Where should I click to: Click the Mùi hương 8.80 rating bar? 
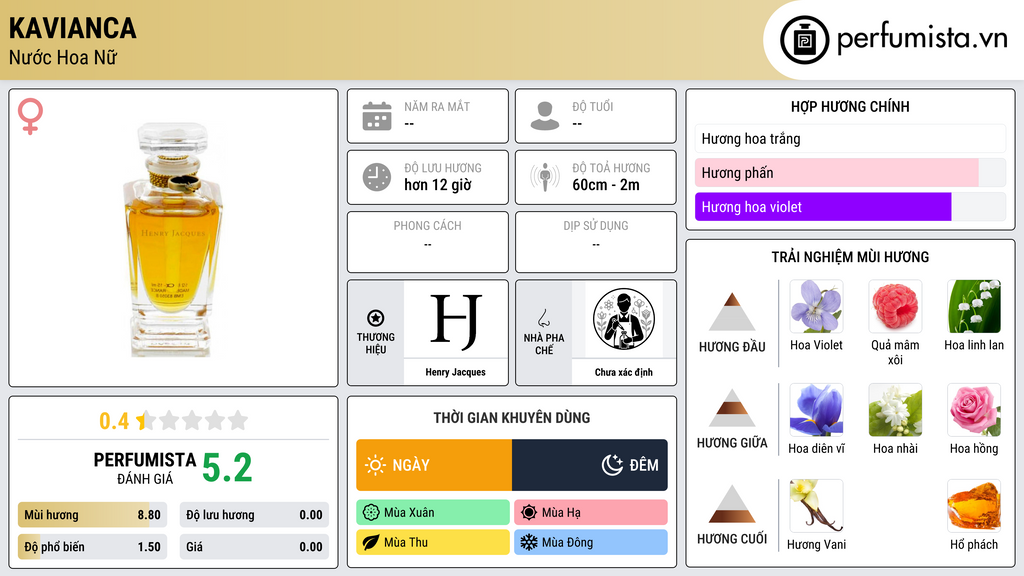tap(92, 515)
